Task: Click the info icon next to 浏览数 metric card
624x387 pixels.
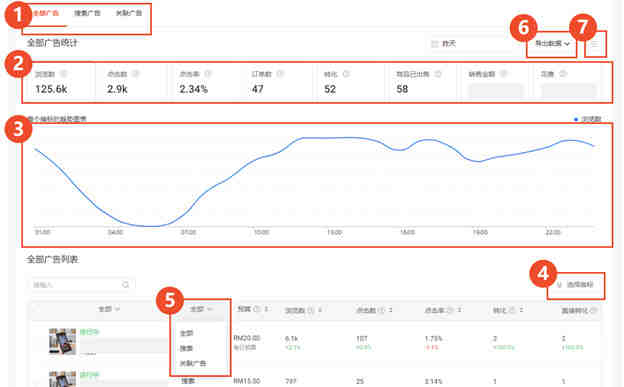Action: (64, 74)
